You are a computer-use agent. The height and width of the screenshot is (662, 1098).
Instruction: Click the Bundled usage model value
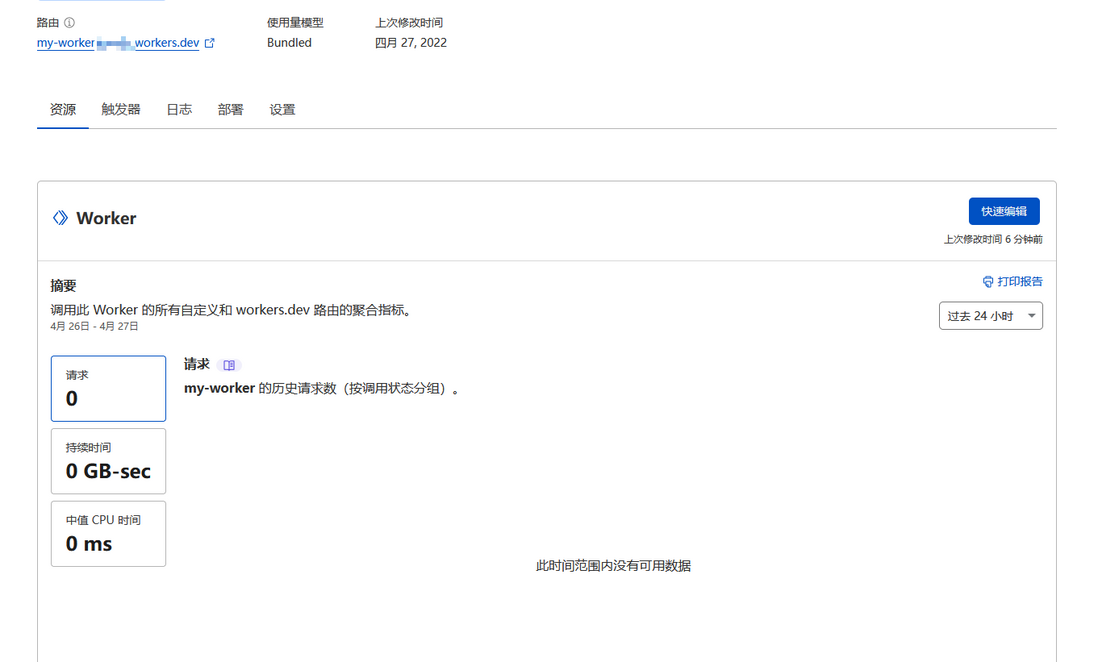point(289,43)
